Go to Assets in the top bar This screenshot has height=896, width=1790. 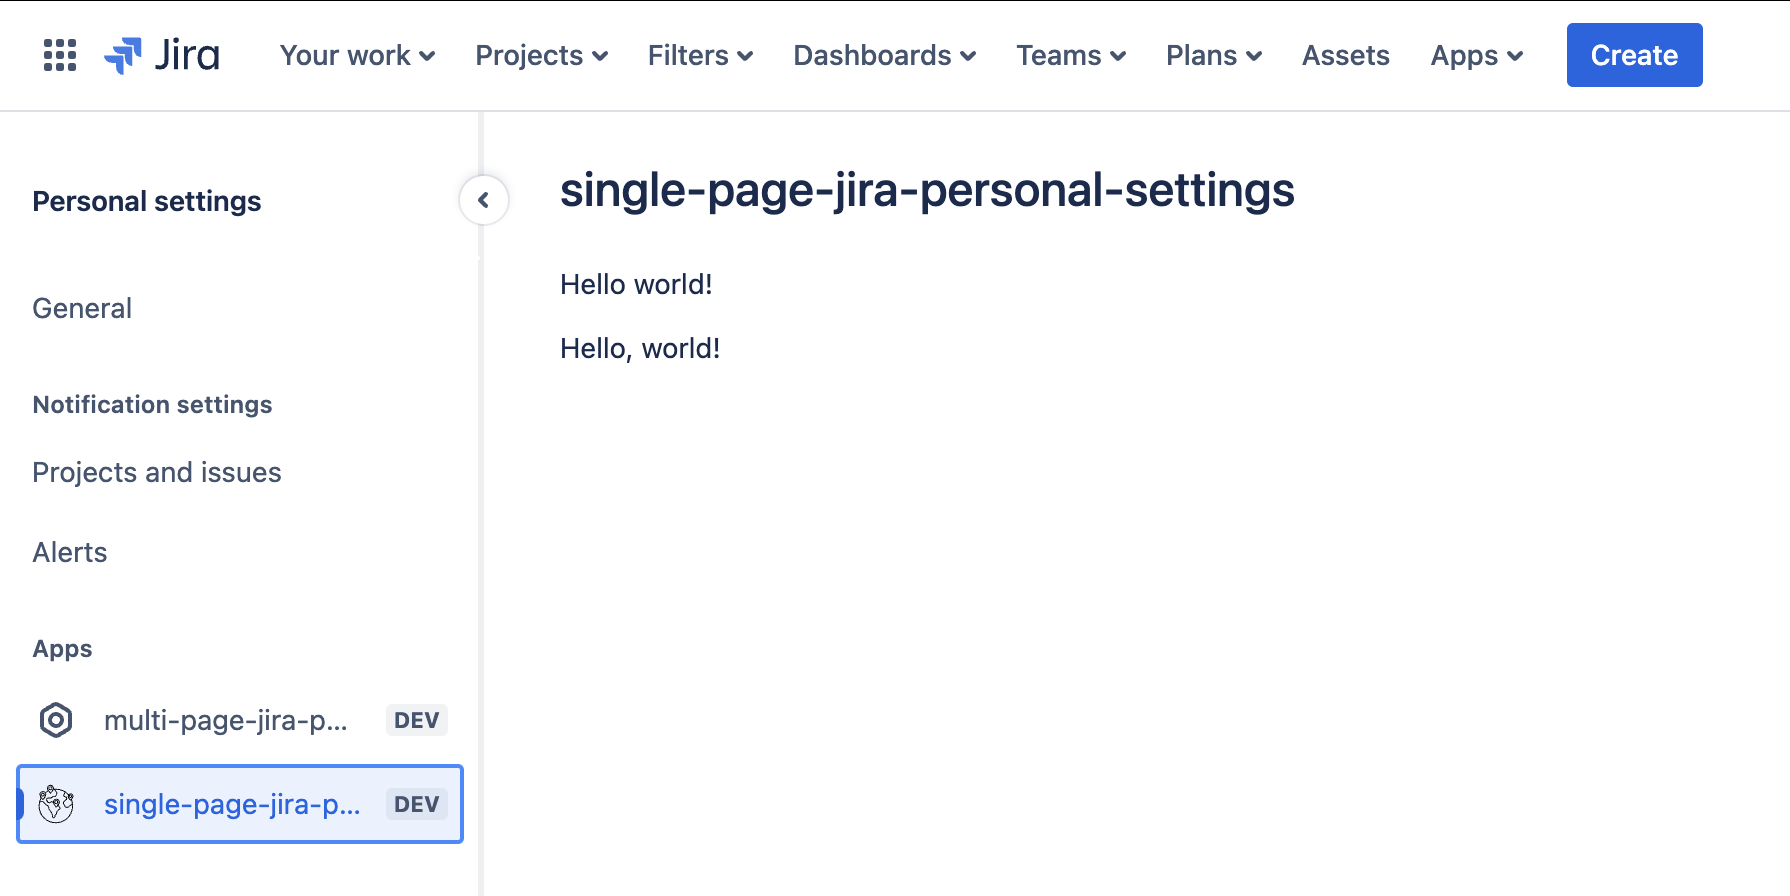(x=1345, y=55)
